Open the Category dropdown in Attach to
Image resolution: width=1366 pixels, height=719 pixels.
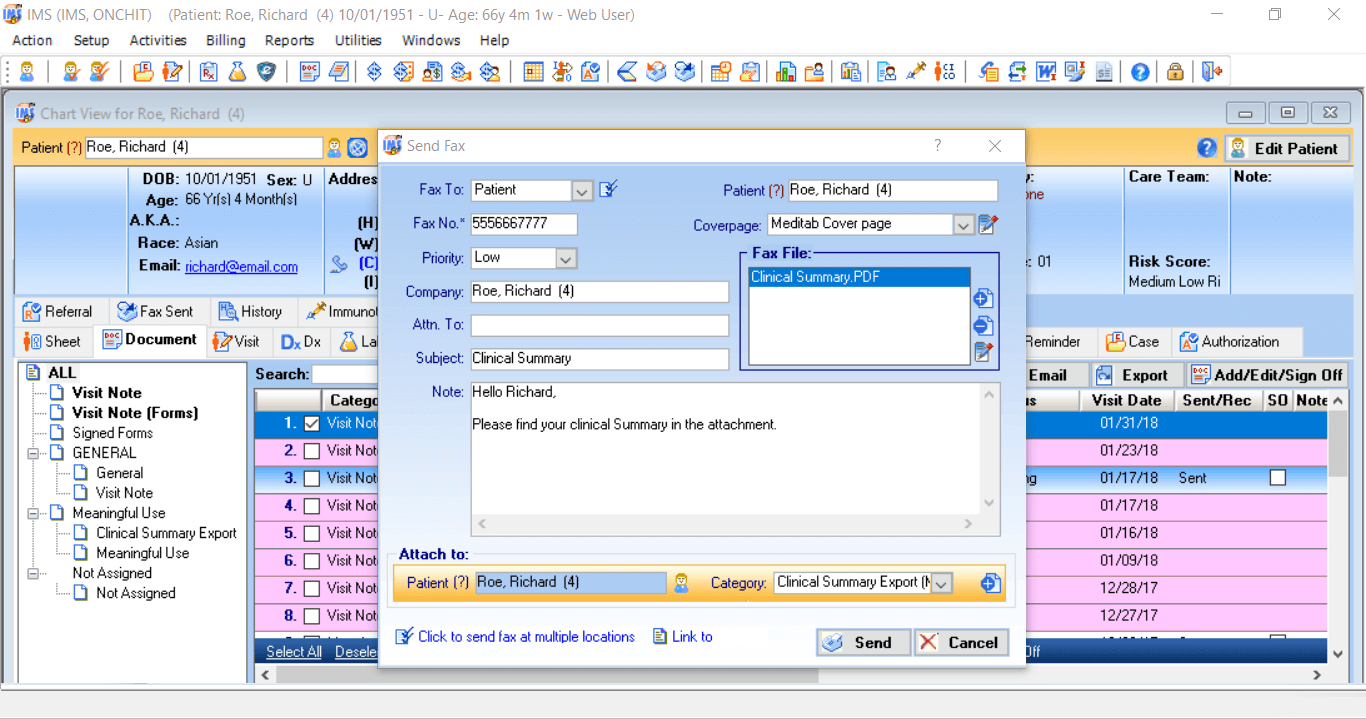pos(941,582)
